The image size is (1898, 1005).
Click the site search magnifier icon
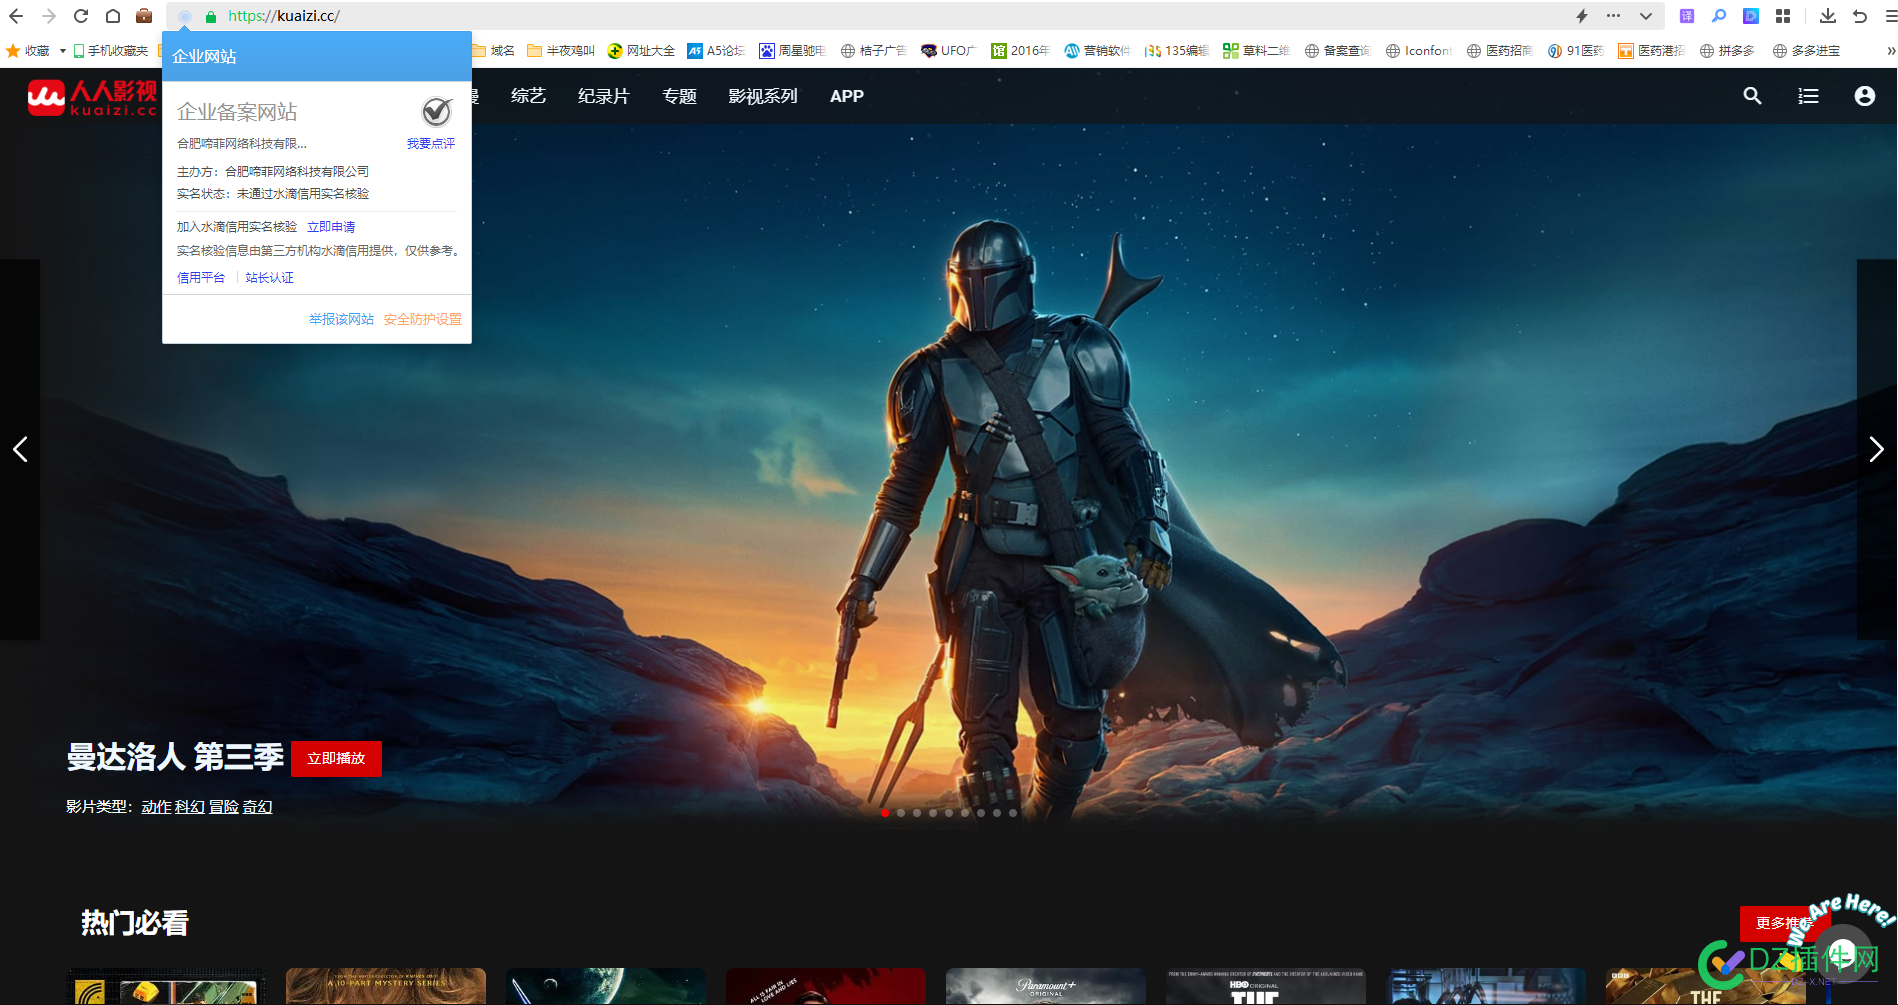pyautogui.click(x=1752, y=96)
